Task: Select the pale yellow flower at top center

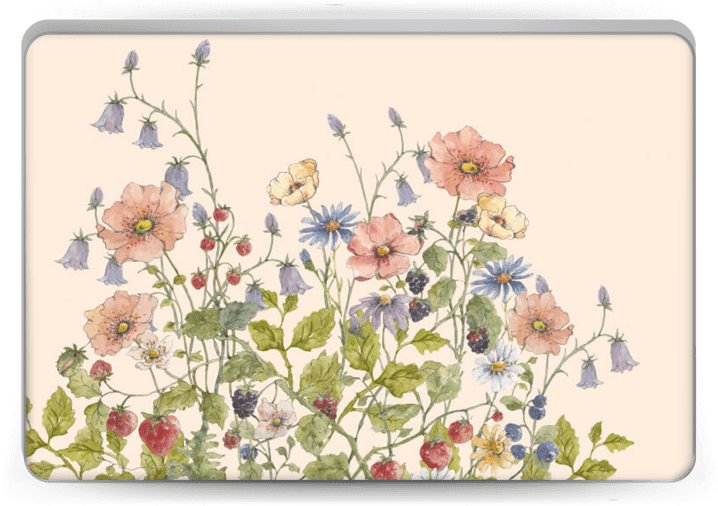Action: pos(293,183)
